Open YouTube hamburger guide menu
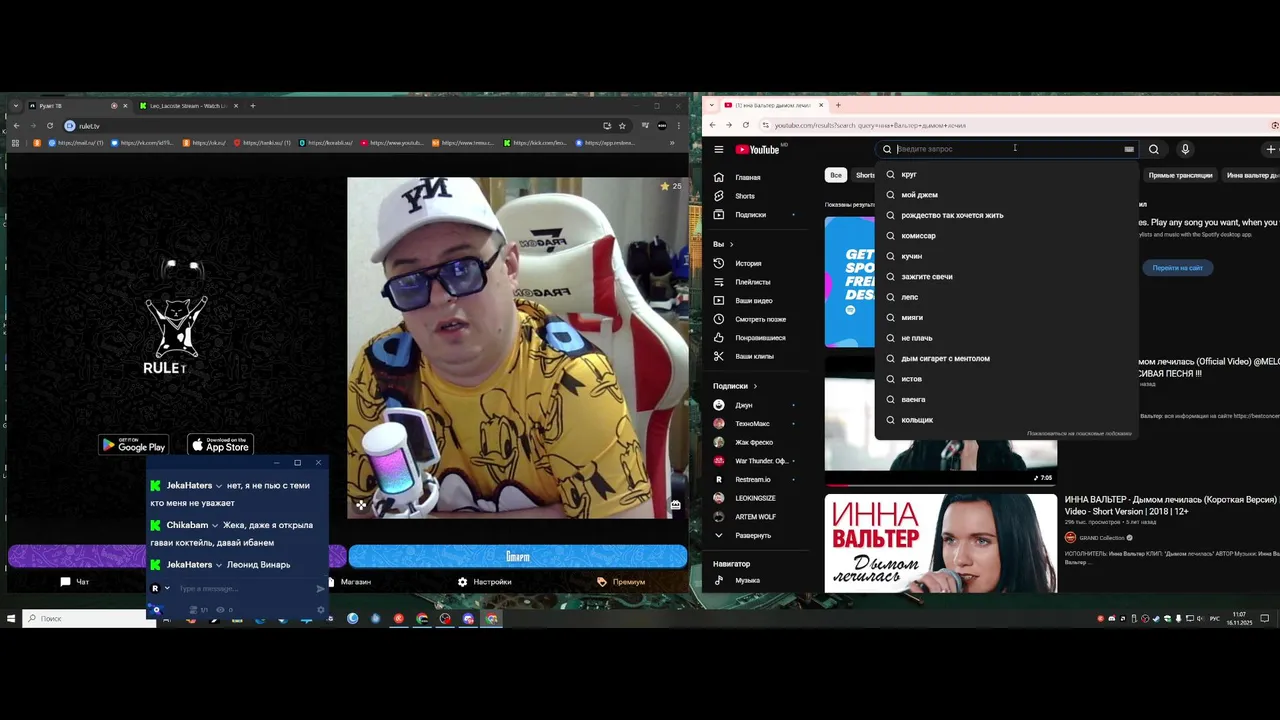1280x720 pixels. 718,149
